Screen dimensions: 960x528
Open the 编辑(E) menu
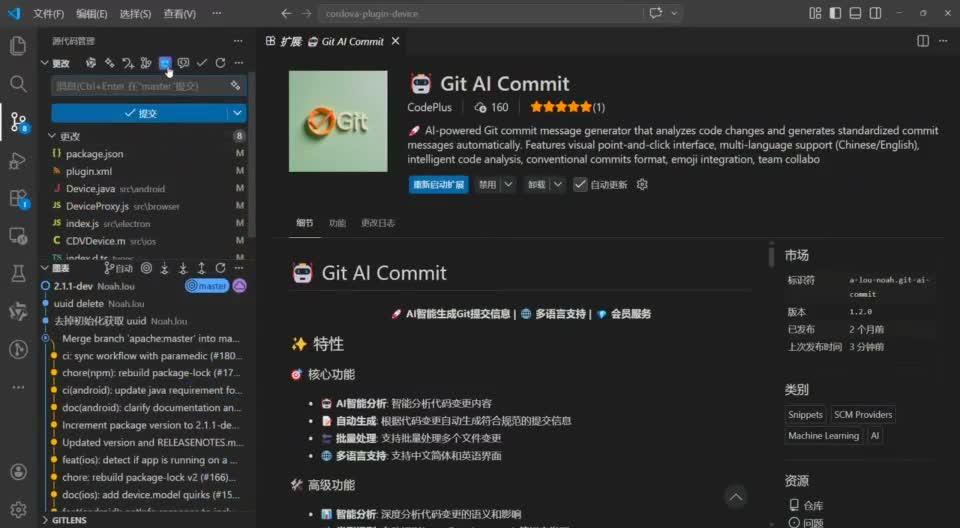(x=92, y=13)
